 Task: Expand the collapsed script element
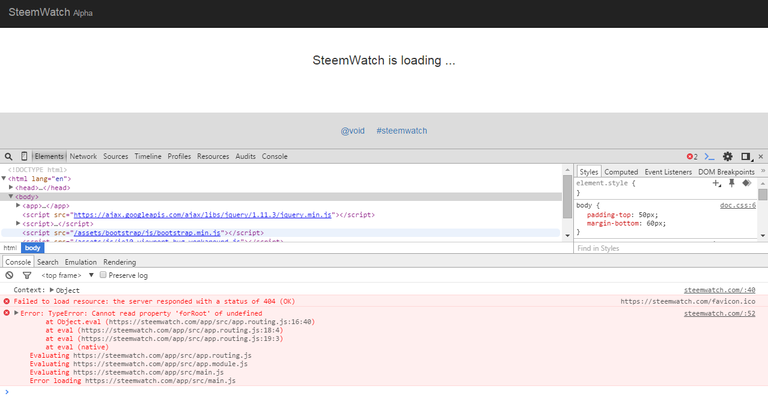tap(18, 223)
